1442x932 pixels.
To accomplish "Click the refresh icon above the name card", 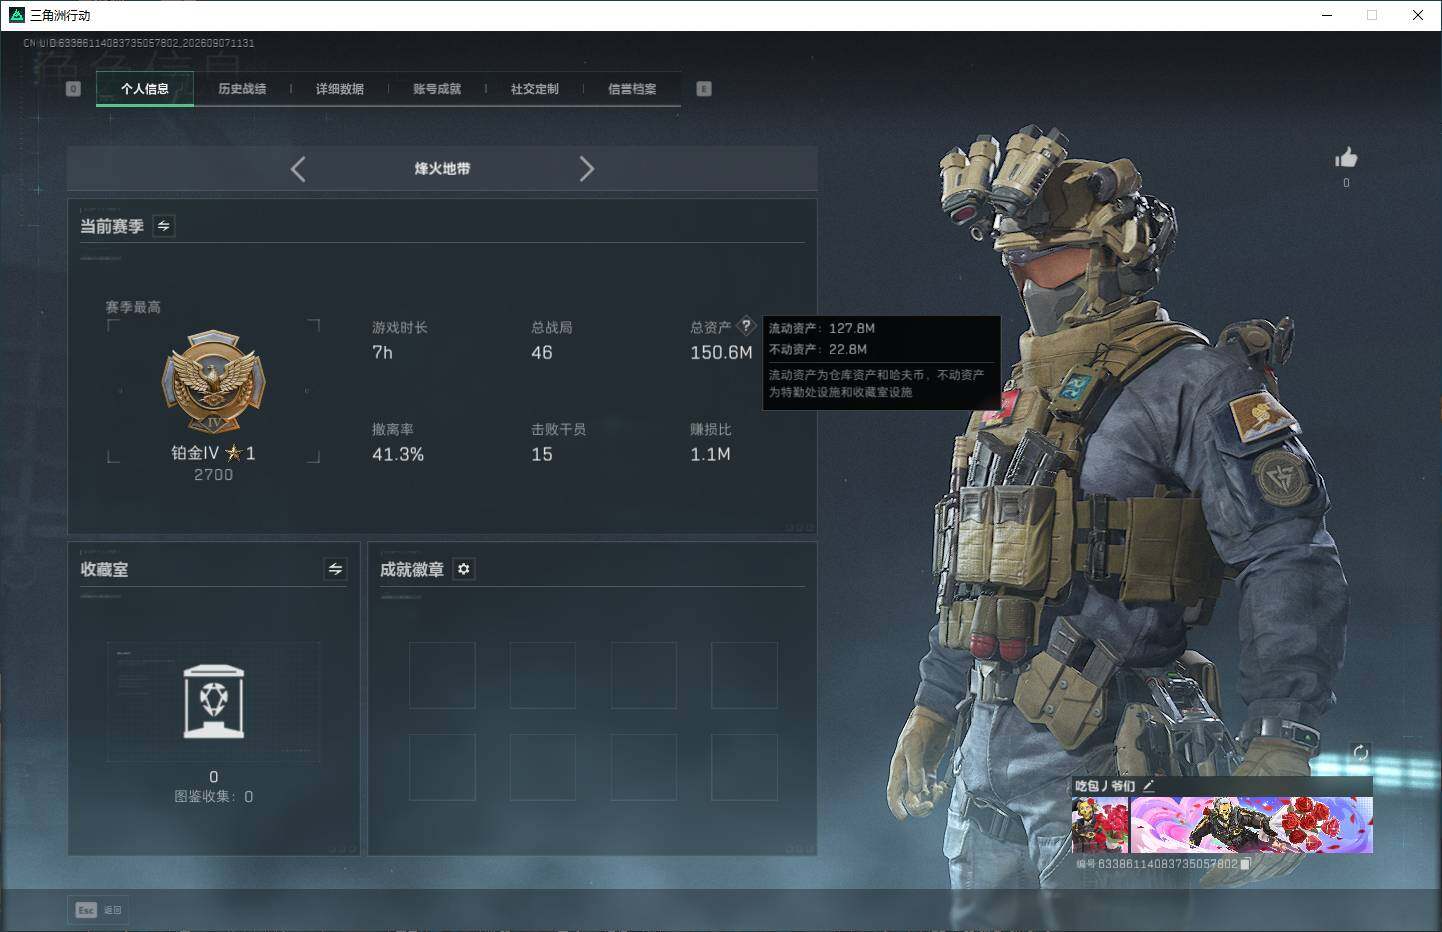I will (x=1360, y=753).
